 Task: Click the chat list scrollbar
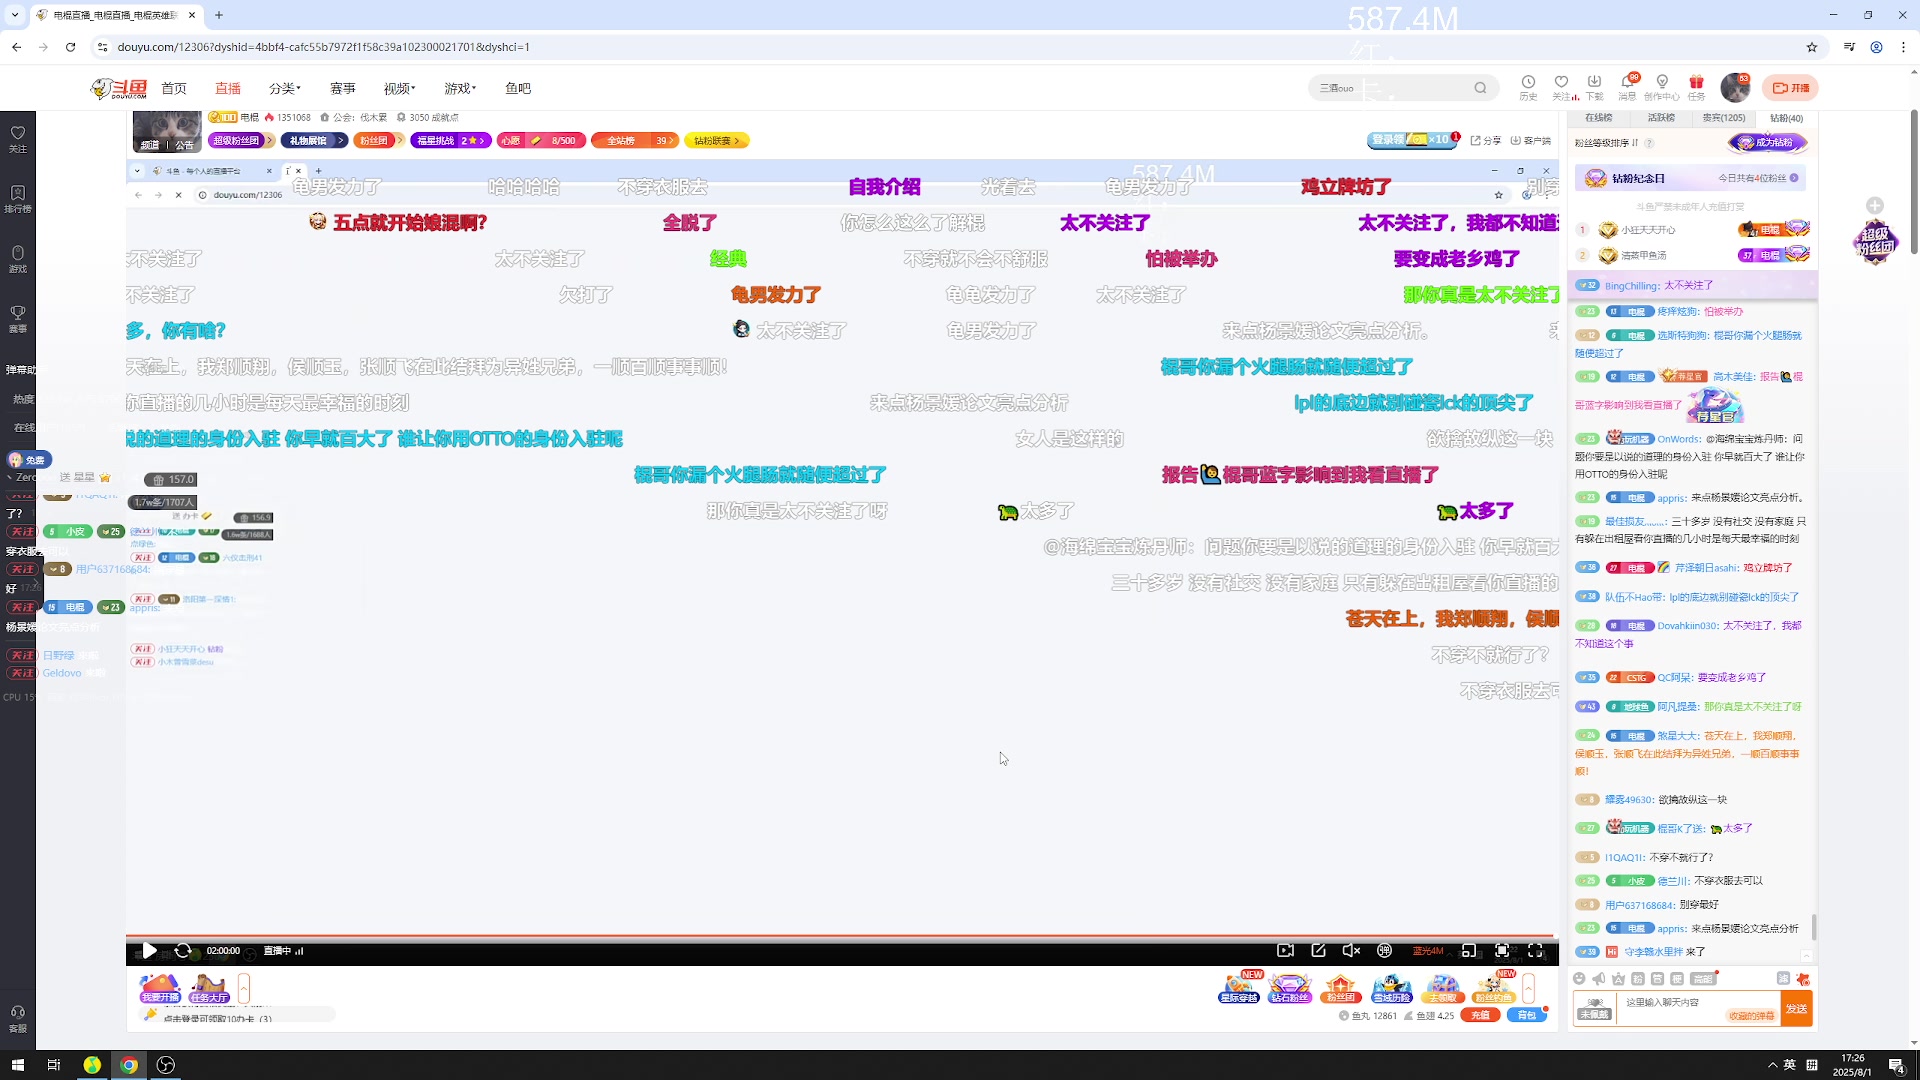(1814, 926)
